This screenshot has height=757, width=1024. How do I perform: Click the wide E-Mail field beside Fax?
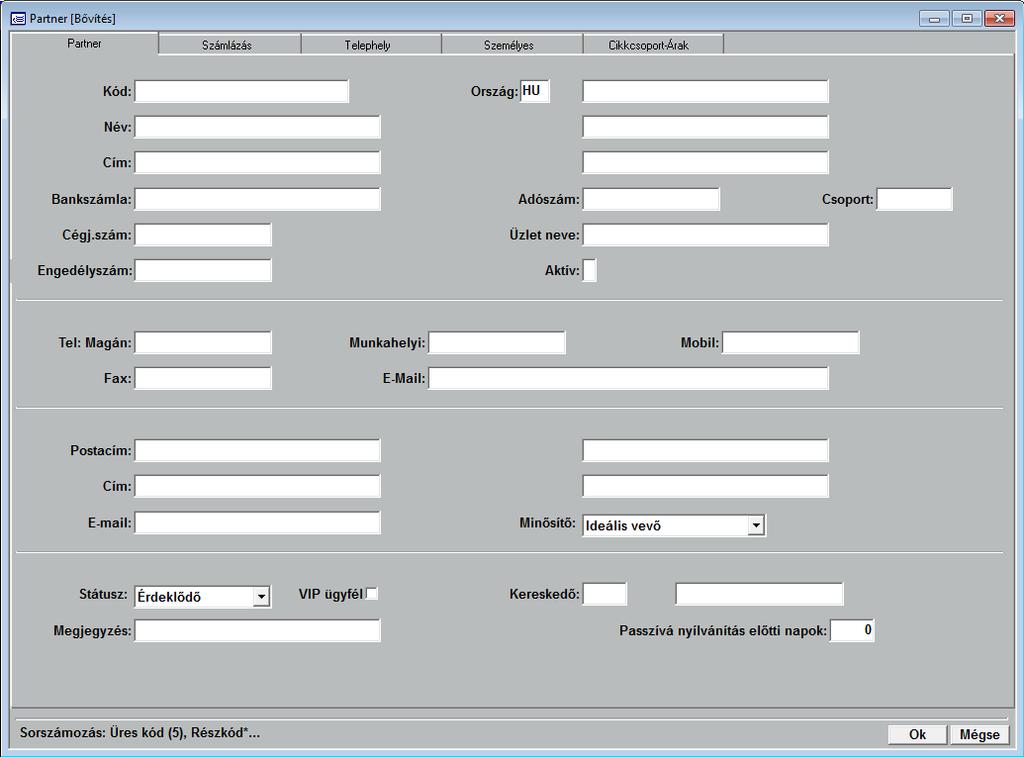pos(628,378)
